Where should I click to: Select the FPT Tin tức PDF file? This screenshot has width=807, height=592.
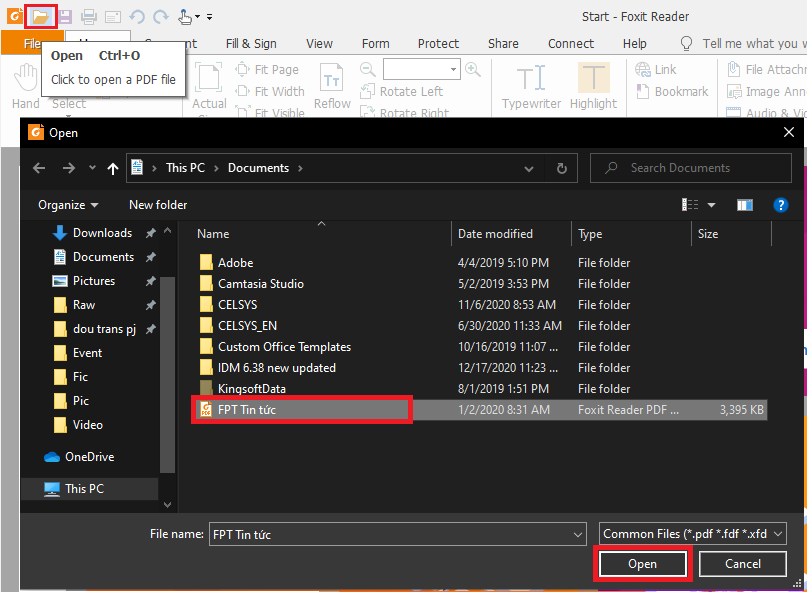479,410
